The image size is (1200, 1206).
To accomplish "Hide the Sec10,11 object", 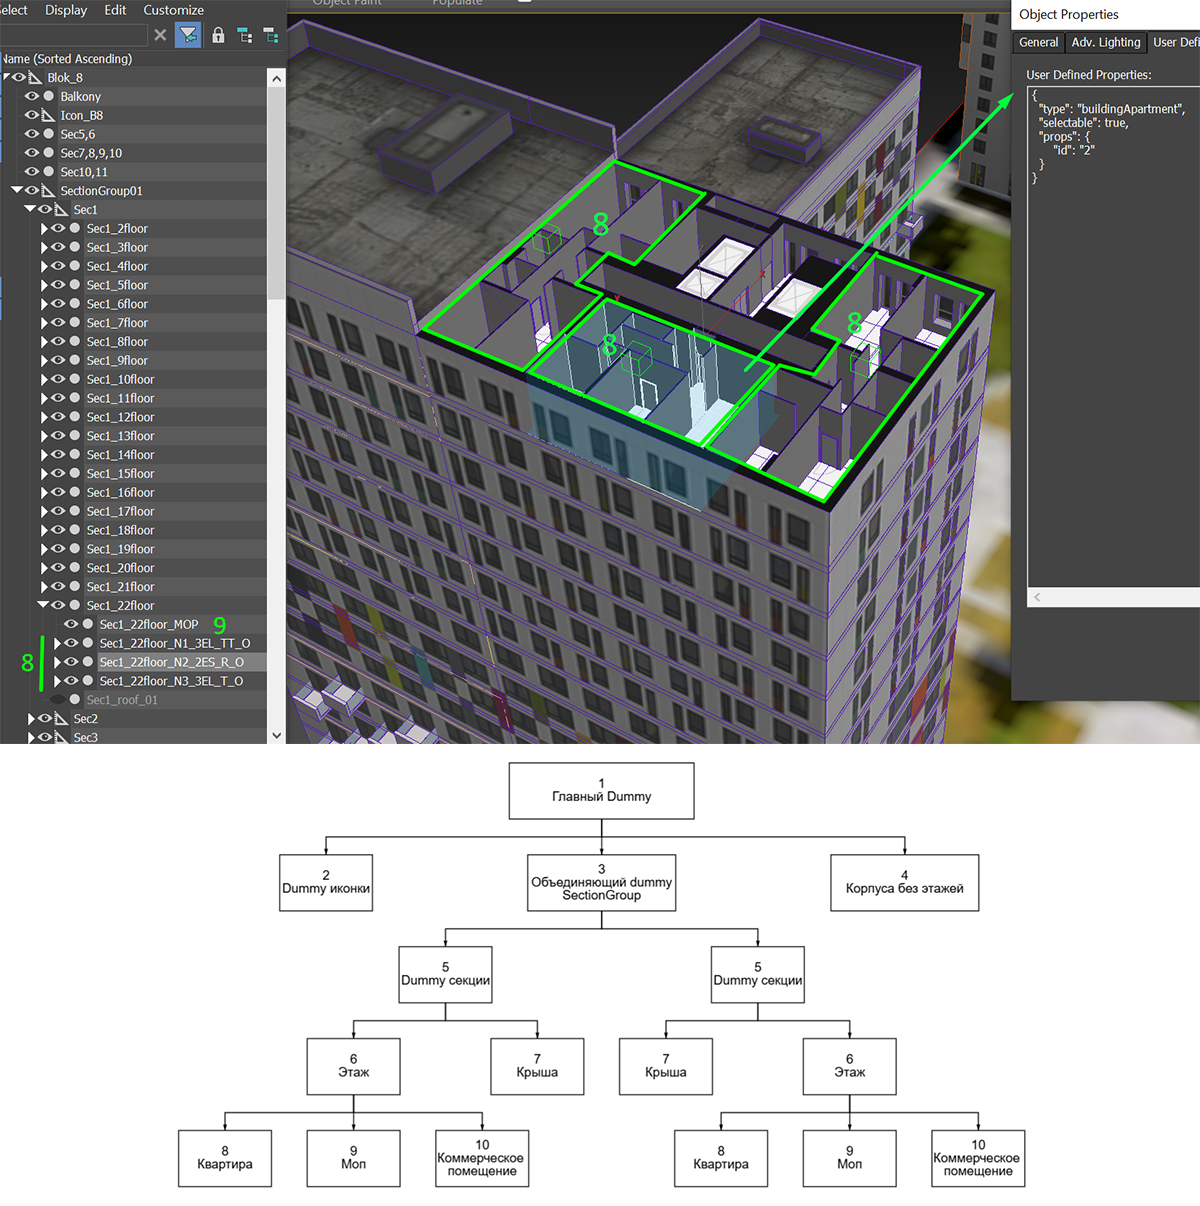I will click(32, 172).
